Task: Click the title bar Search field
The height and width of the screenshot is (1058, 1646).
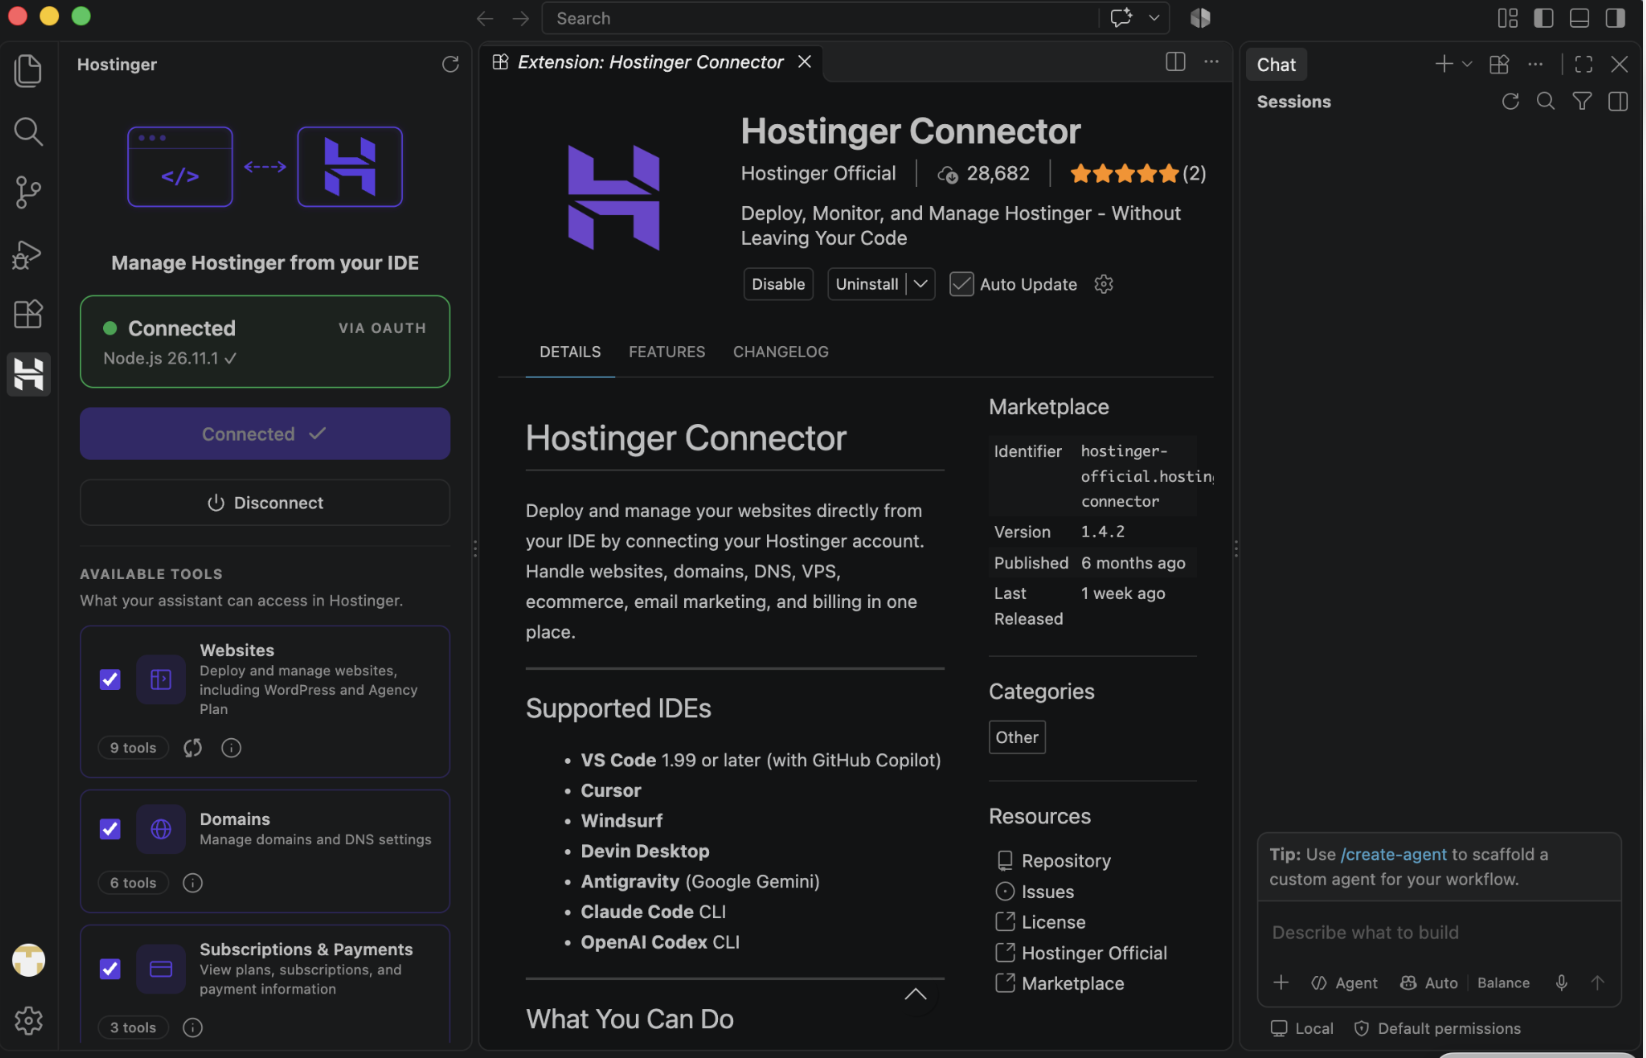Action: click(820, 18)
